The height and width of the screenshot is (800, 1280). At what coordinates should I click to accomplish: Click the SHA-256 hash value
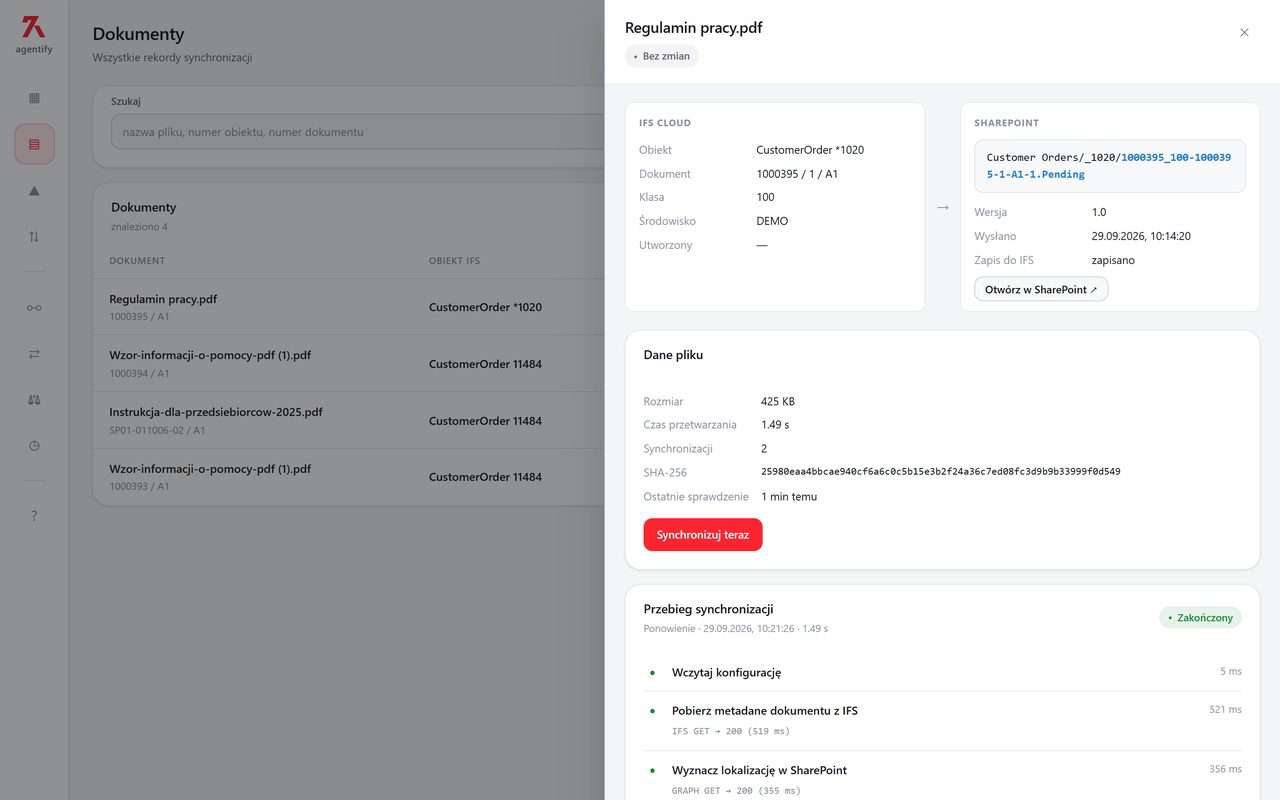coord(940,472)
